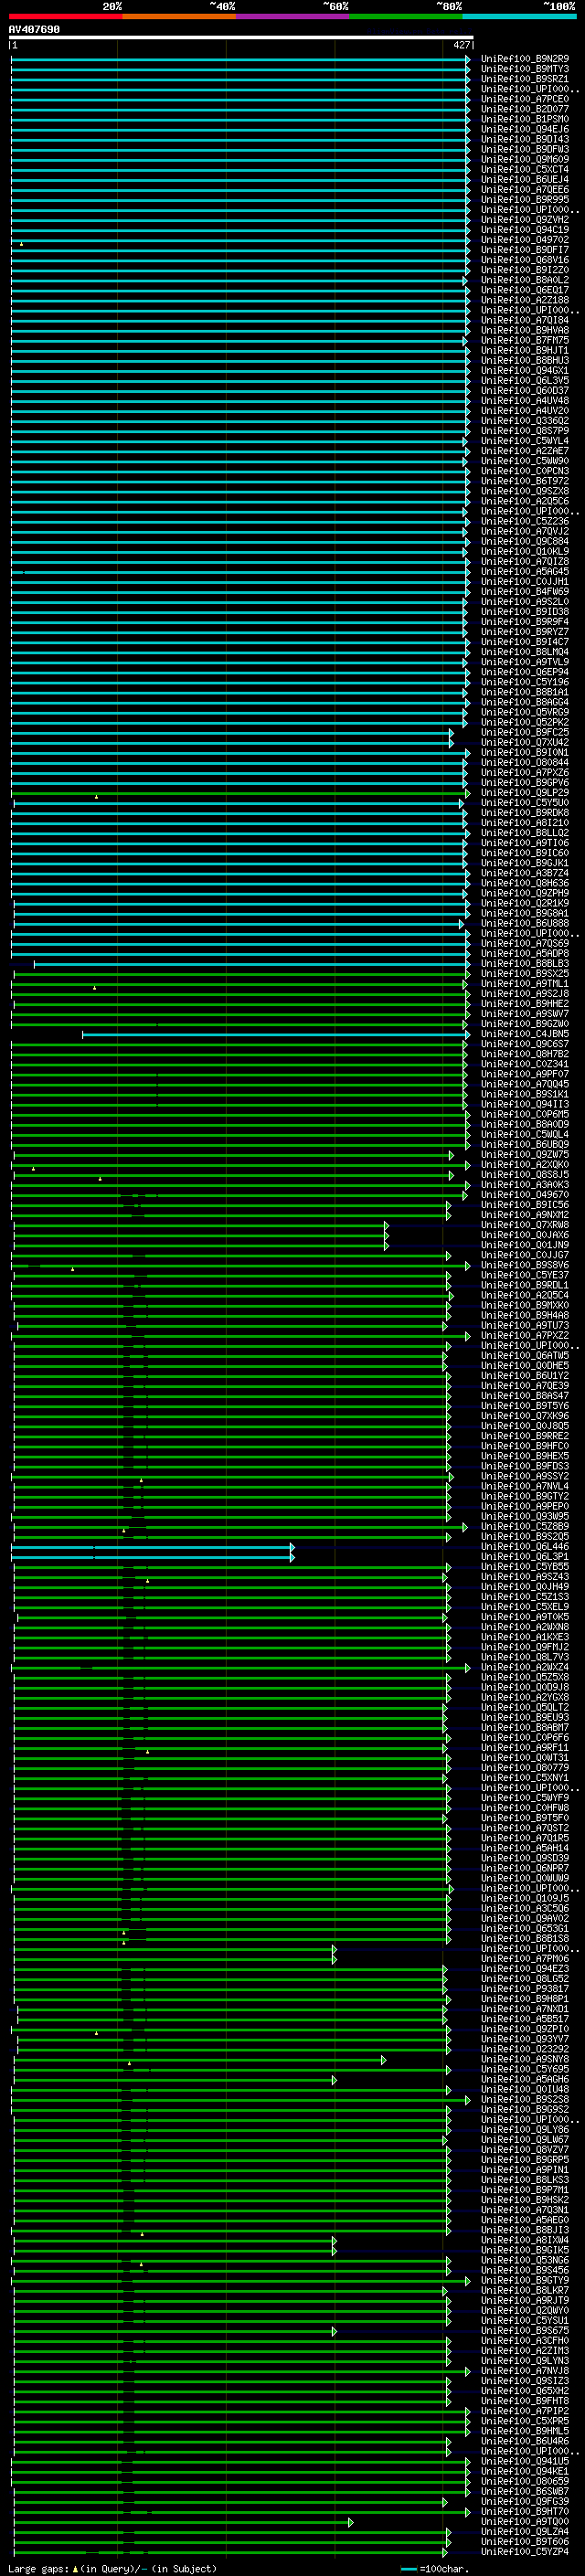This screenshot has width=585, height=2576.
Task: Select hit label UniRef100_C5Z8B9
Action: pyautogui.click(x=525, y=1527)
